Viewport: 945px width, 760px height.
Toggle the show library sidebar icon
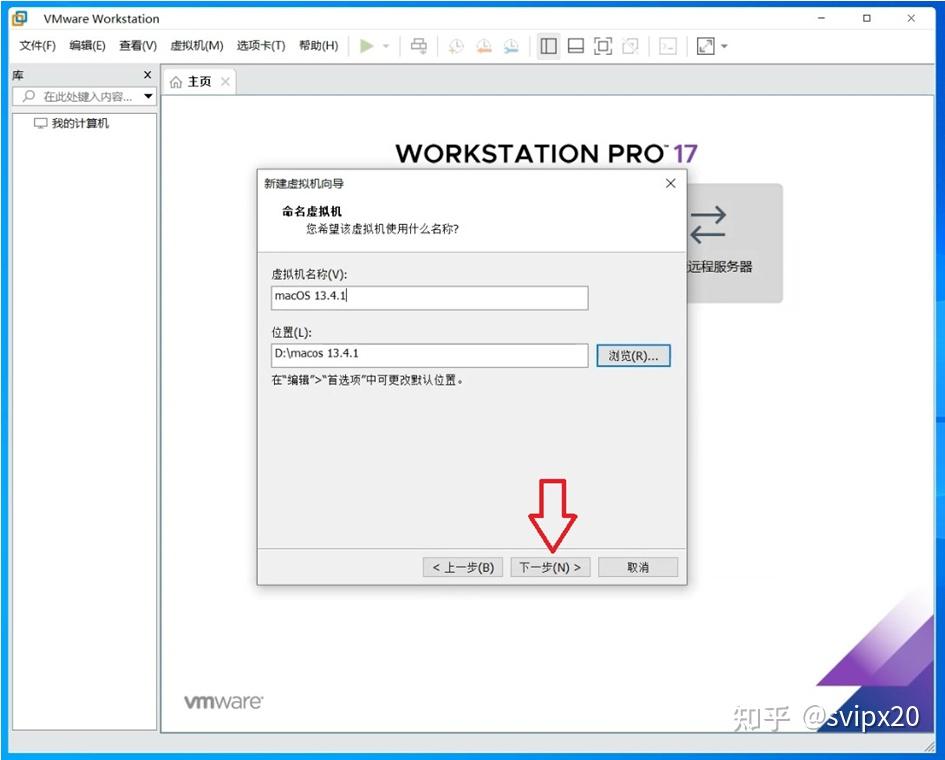click(548, 46)
